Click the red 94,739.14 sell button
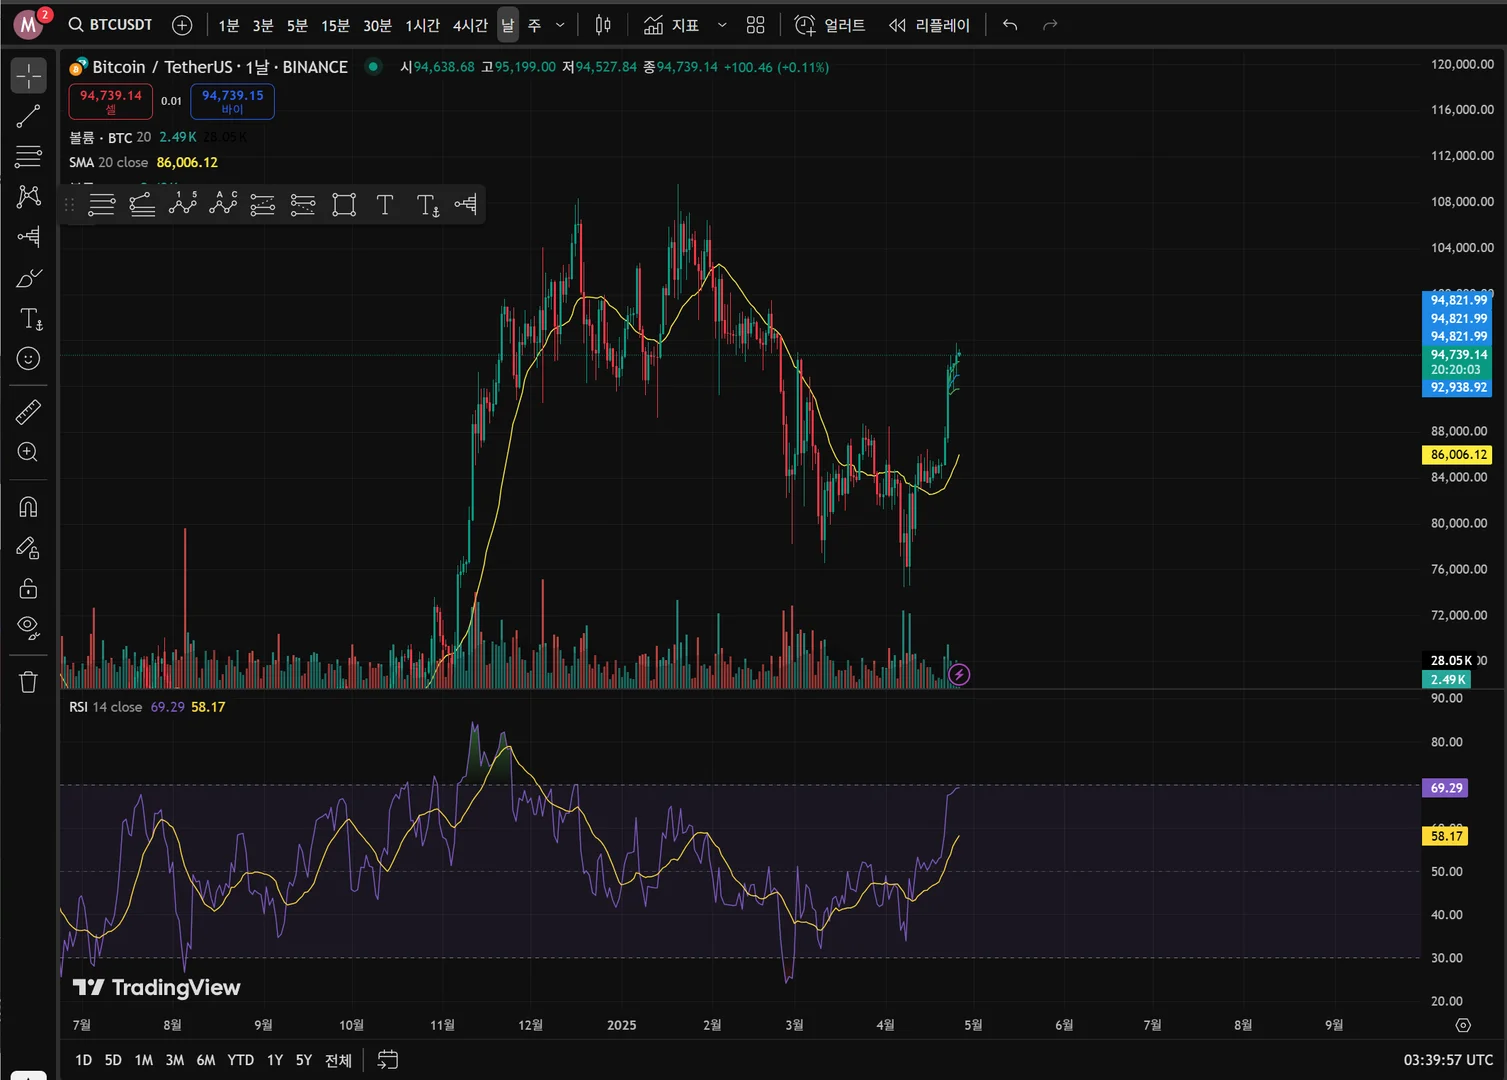Screen dimensions: 1507x1080 point(111,101)
